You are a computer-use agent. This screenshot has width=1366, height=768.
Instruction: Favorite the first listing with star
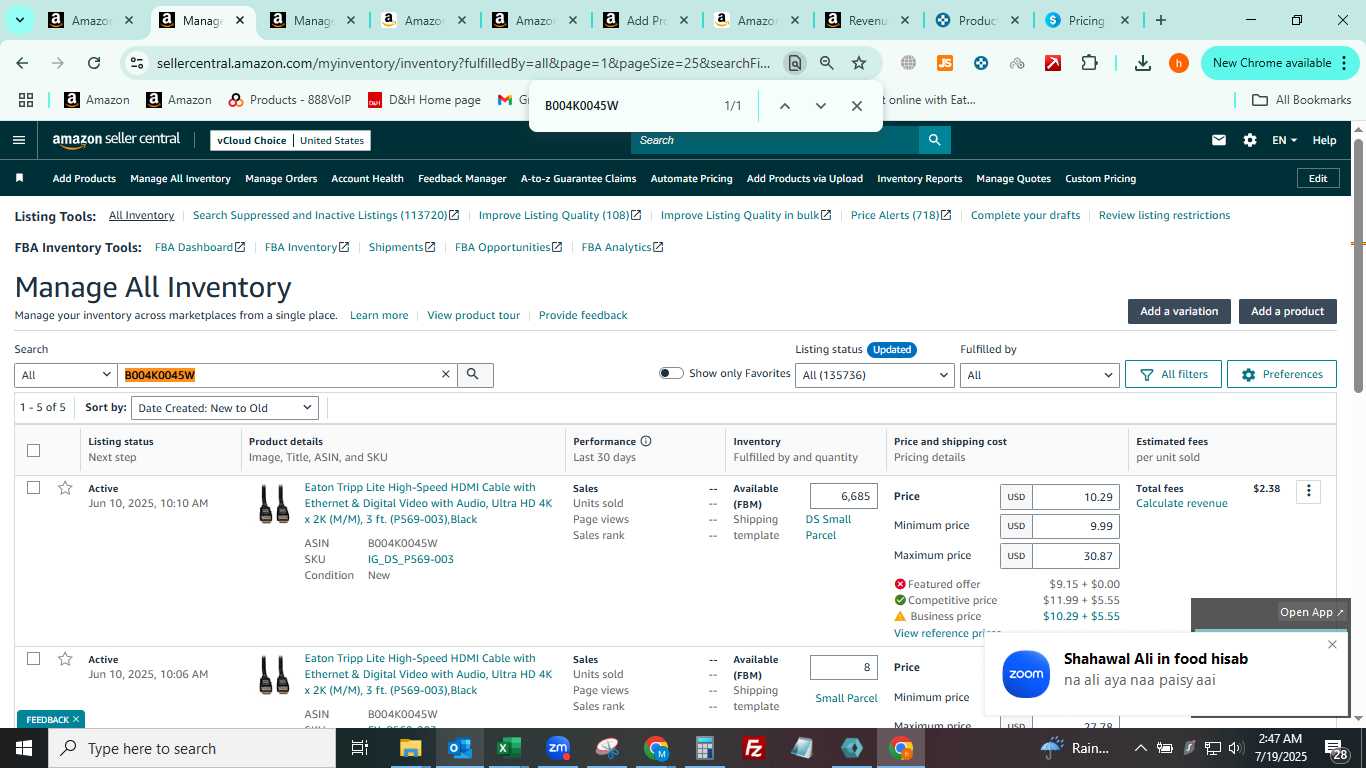tap(65, 488)
